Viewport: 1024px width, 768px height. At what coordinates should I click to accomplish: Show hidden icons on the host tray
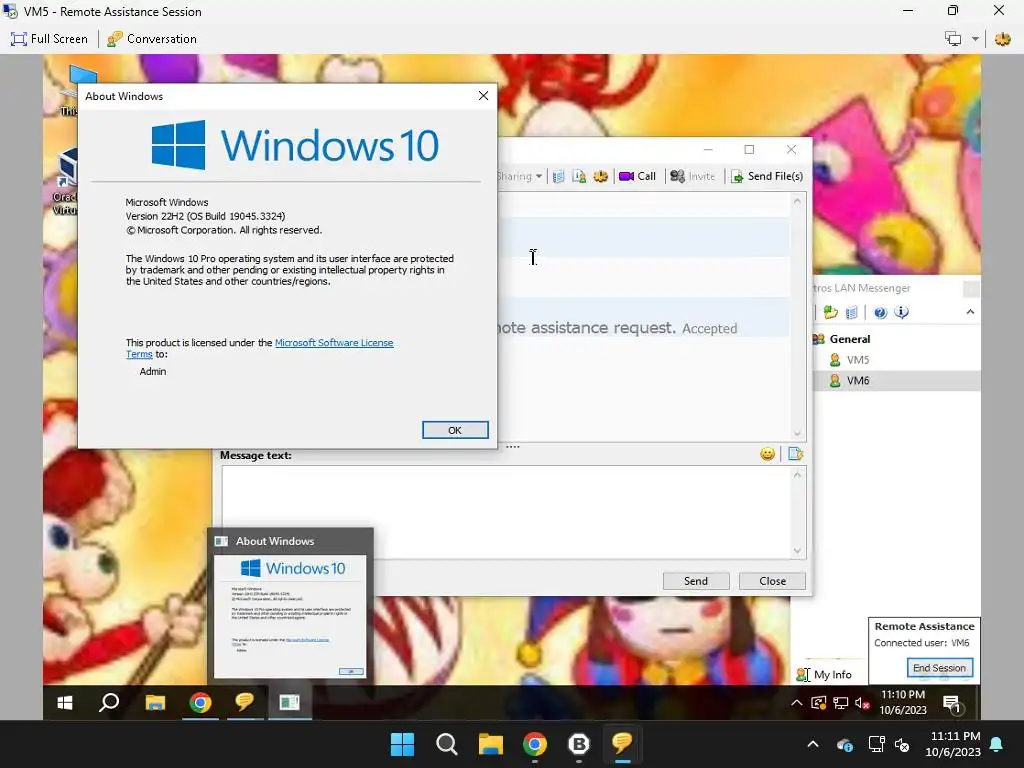[x=813, y=744]
